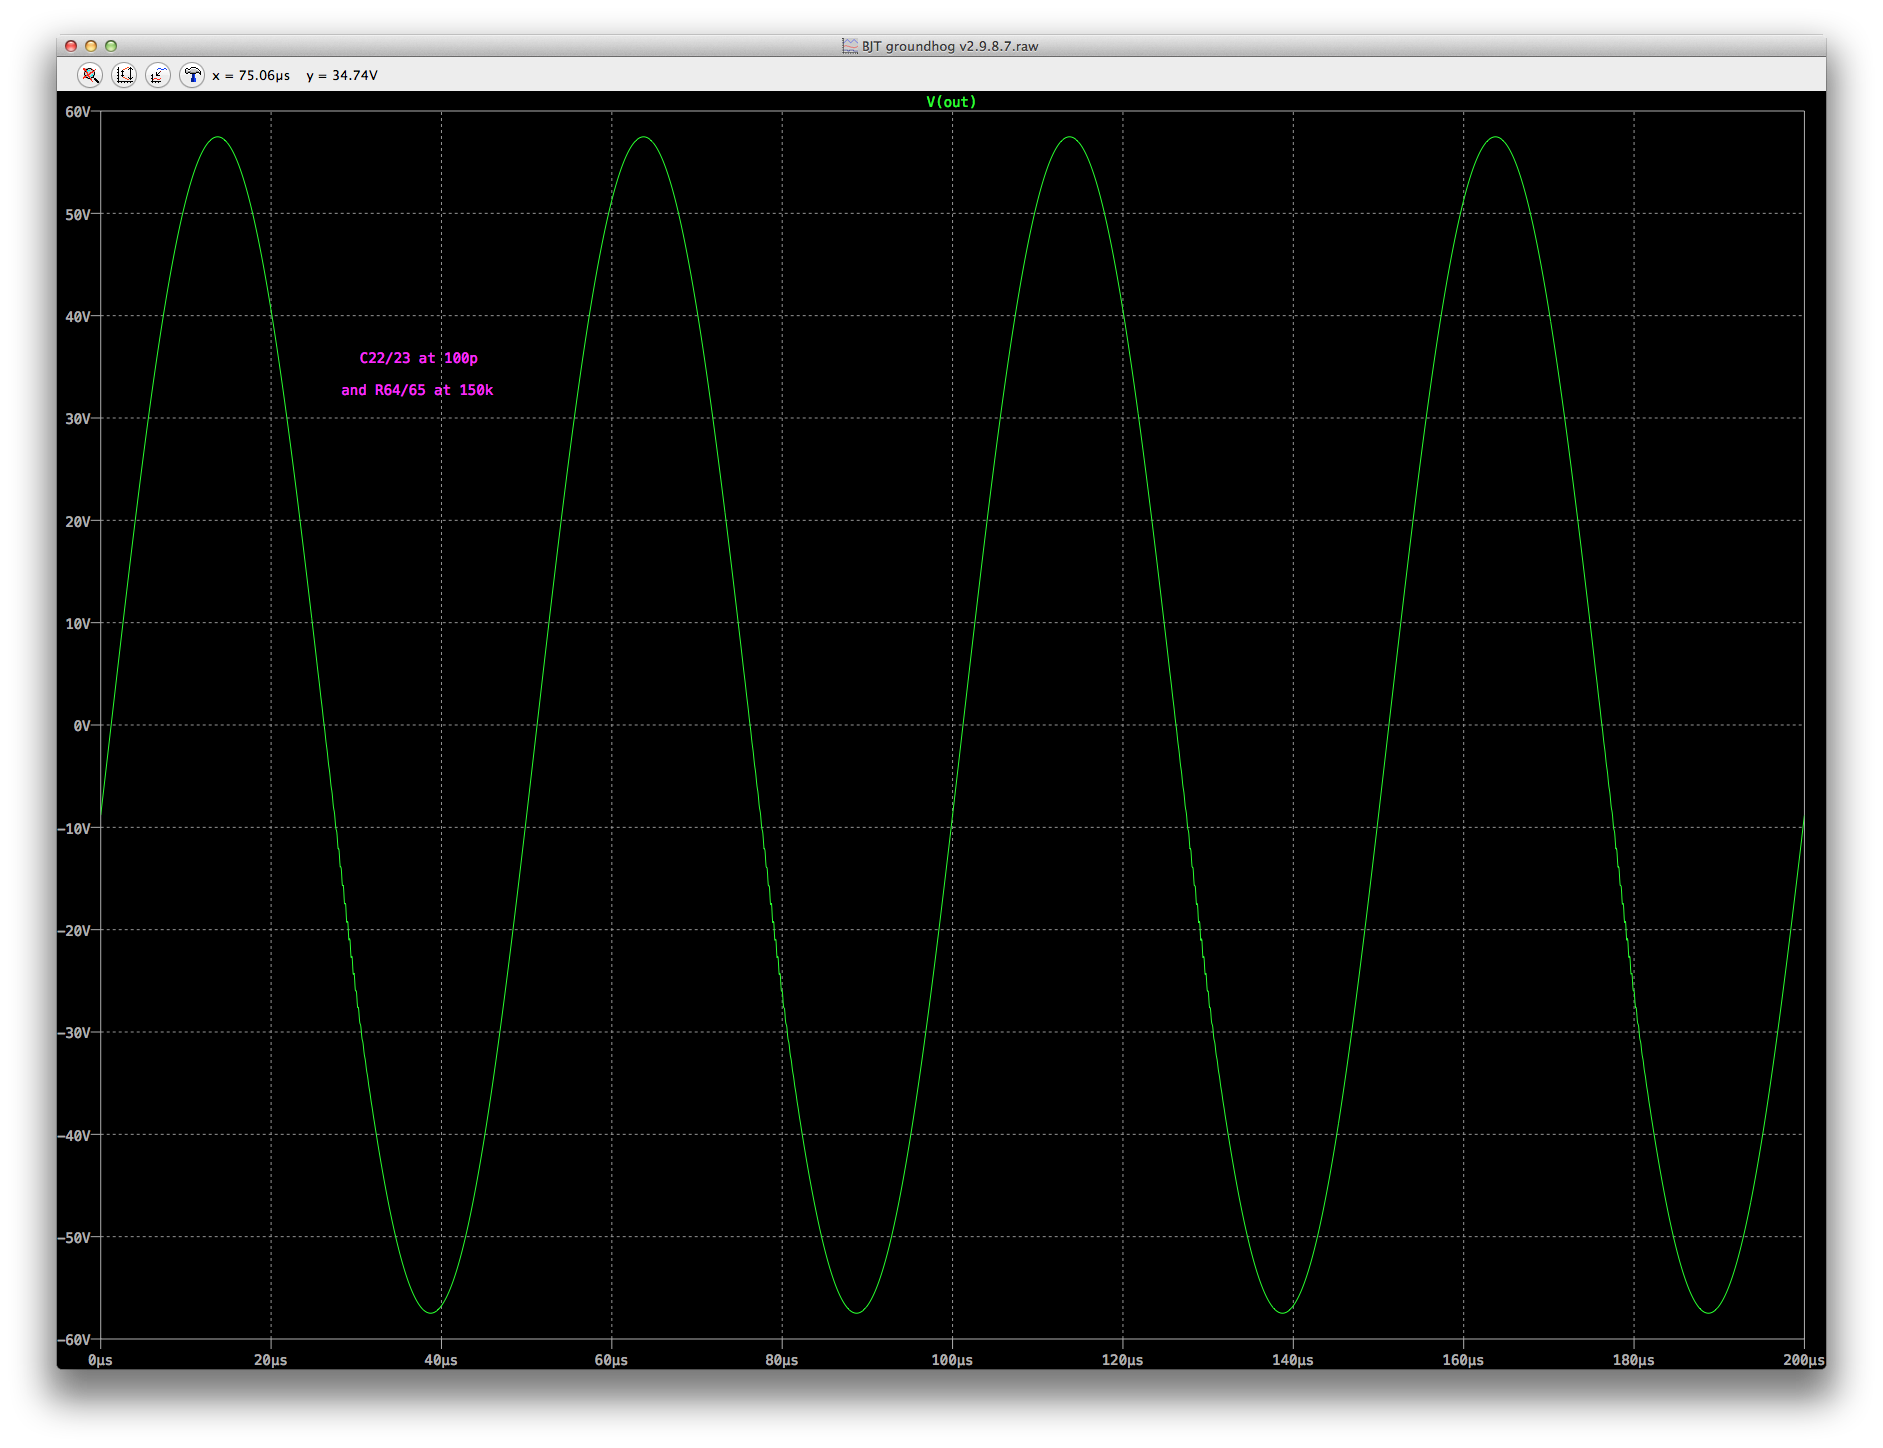Click the 'C22/23 at 100p' annotation
1883x1448 pixels.
pos(418,358)
